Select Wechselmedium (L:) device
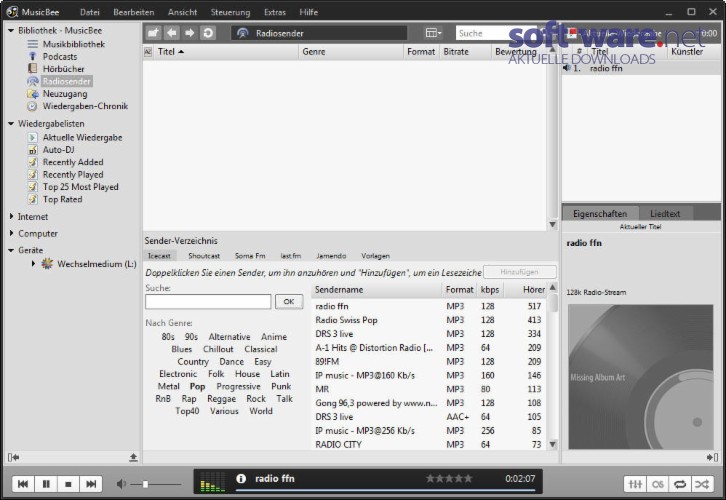The width and height of the screenshot is (726, 500). click(x=97, y=264)
